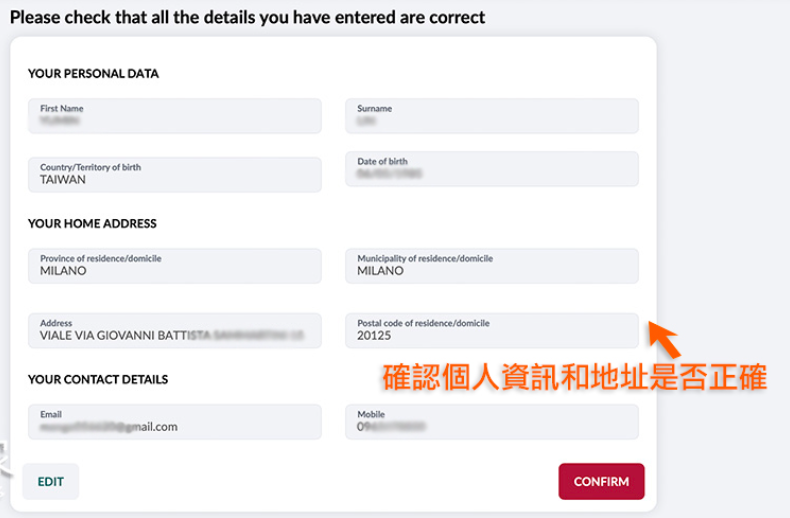Click the Province of residence/domicile field

click(175, 265)
